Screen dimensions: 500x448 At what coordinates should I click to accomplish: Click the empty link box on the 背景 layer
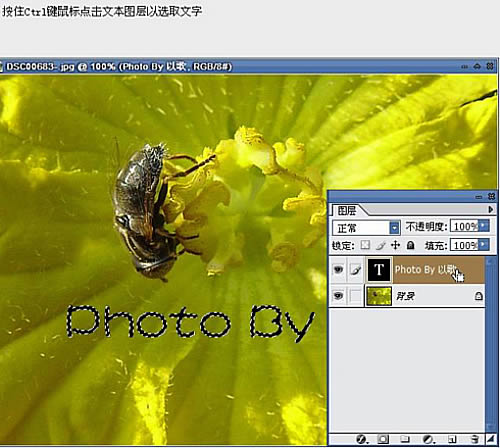click(356, 296)
